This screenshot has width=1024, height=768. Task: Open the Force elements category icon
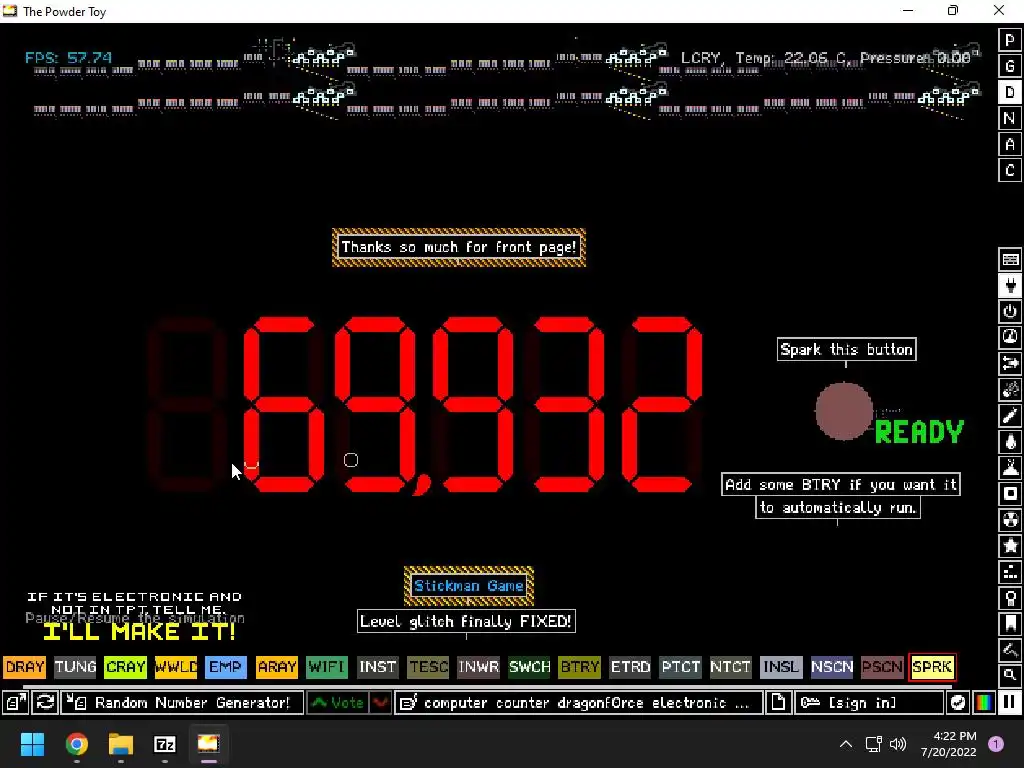pyautogui.click(x=1010, y=363)
